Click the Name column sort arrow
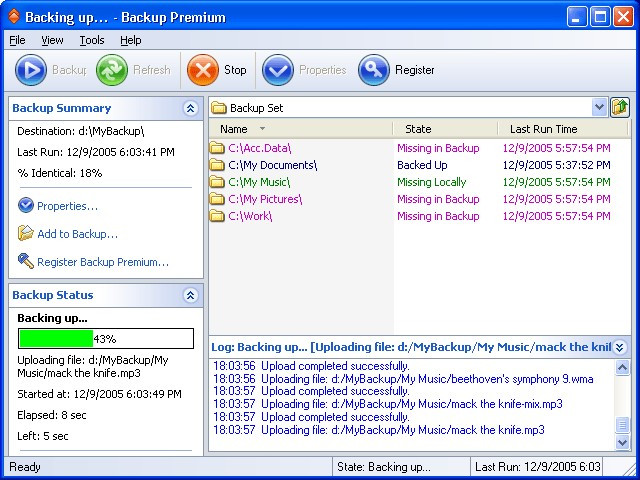 (x=262, y=129)
